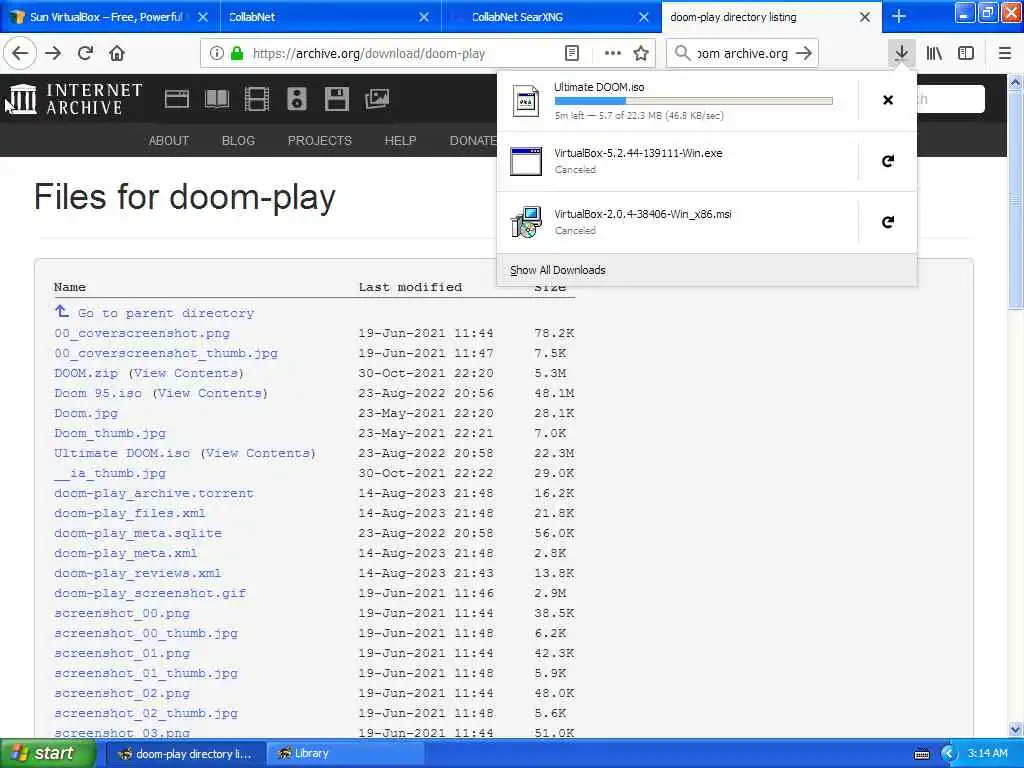Open the Images picture icon
The image size is (1024, 768).
click(377, 99)
